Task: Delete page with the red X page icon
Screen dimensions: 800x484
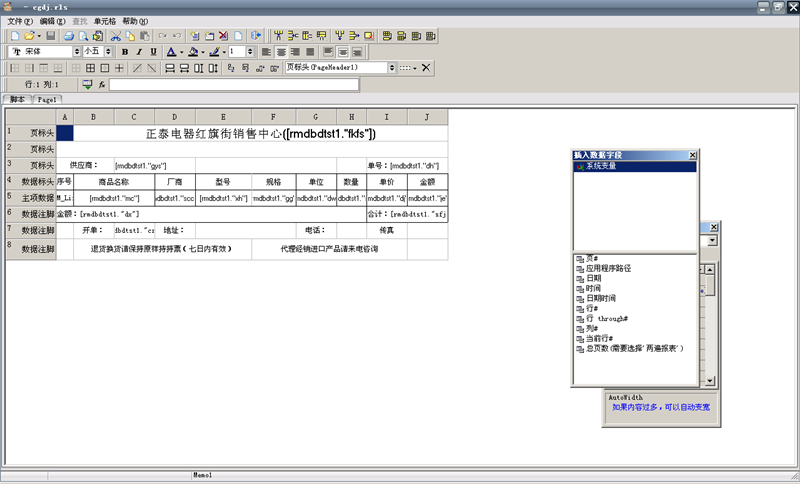Action: point(223,36)
